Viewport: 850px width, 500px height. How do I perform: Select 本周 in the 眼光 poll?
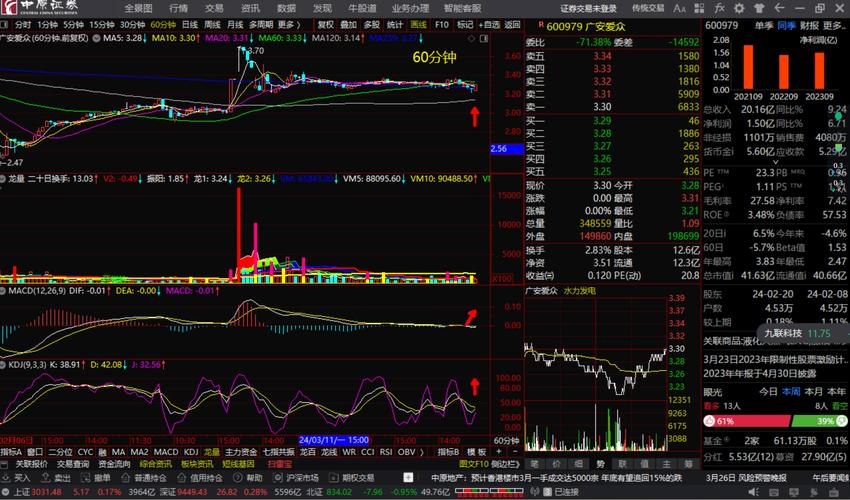791,392
